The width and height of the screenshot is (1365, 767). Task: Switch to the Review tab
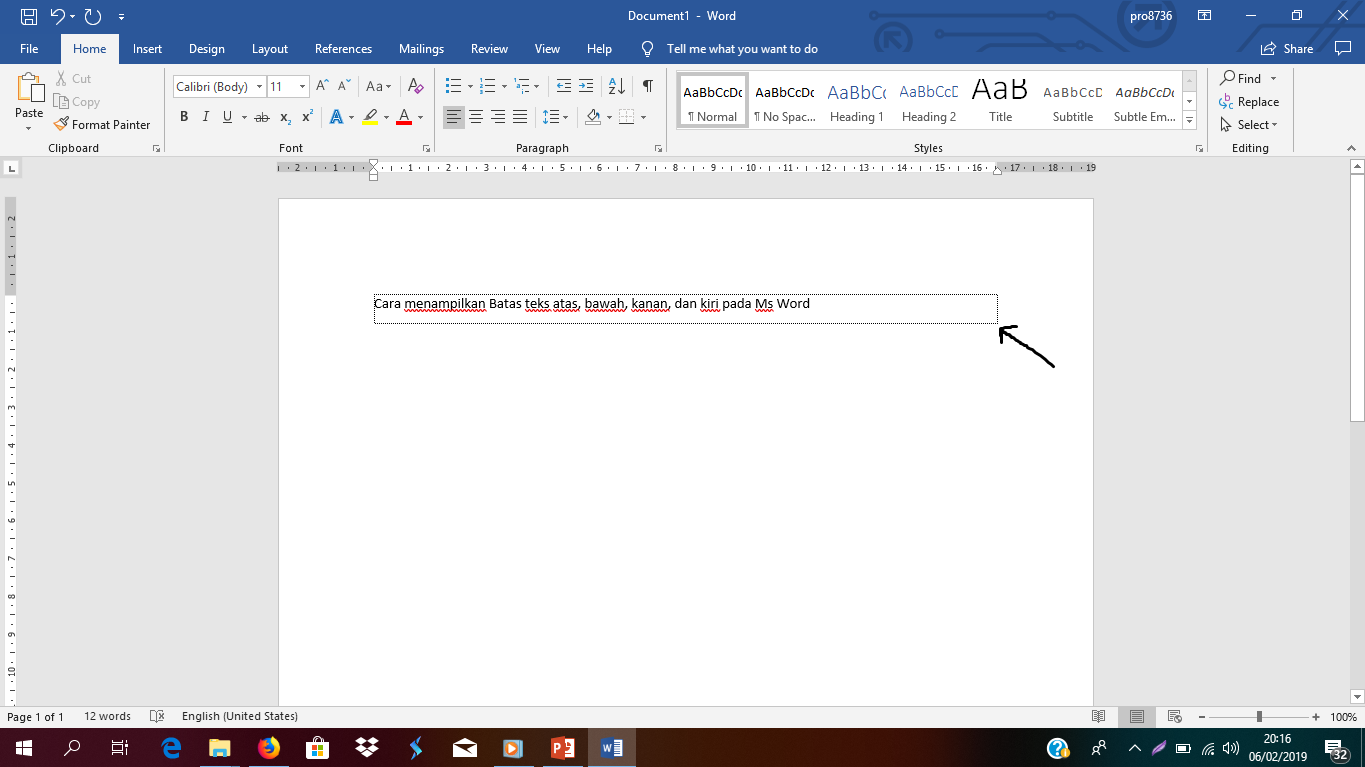490,48
